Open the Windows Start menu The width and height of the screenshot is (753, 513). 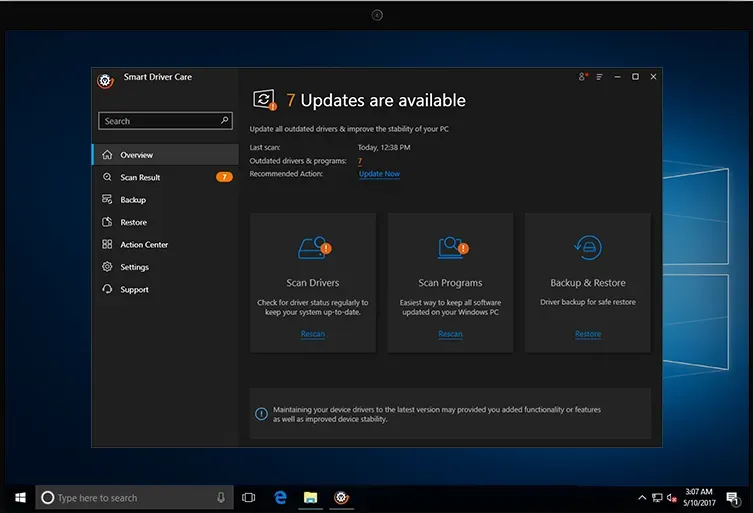[20, 498]
